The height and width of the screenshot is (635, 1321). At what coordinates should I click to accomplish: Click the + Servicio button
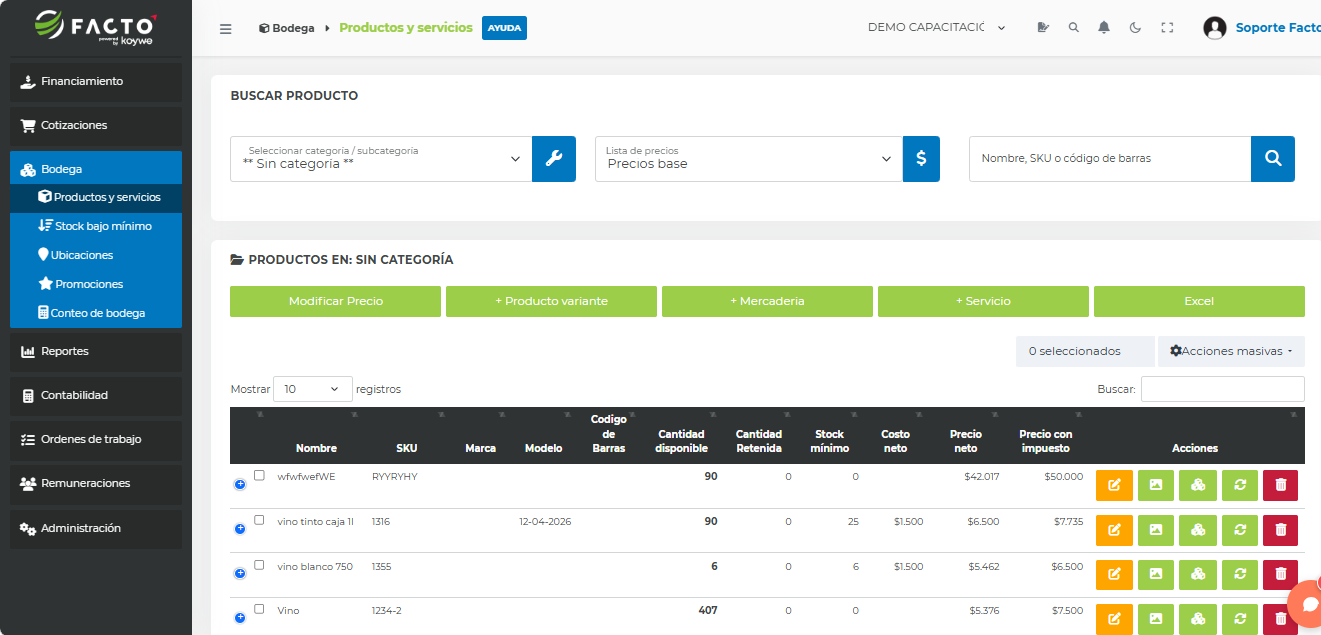coord(983,302)
